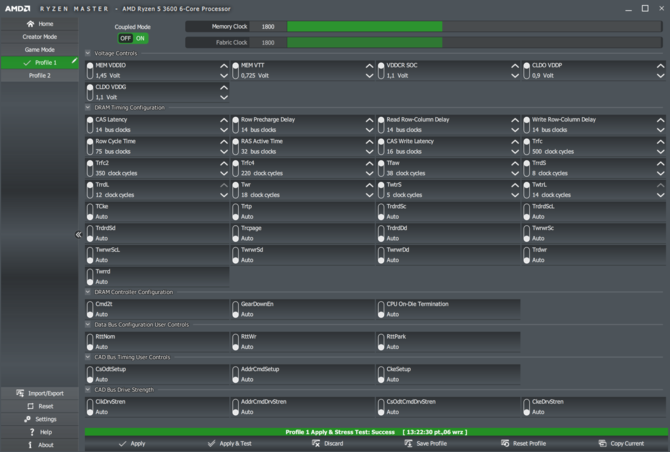Viewport: 670px width, 452px height.
Task: Open Settings label in sidebar
Action: pyautogui.click(x=46, y=419)
